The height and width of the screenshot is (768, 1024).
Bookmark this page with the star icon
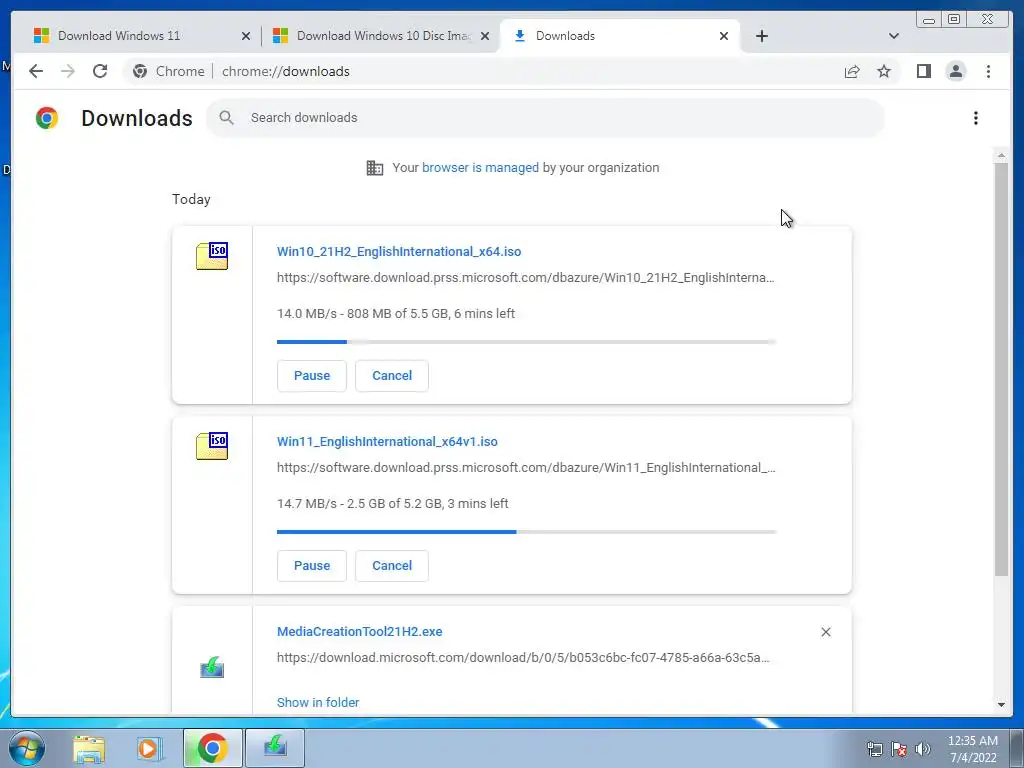884,71
